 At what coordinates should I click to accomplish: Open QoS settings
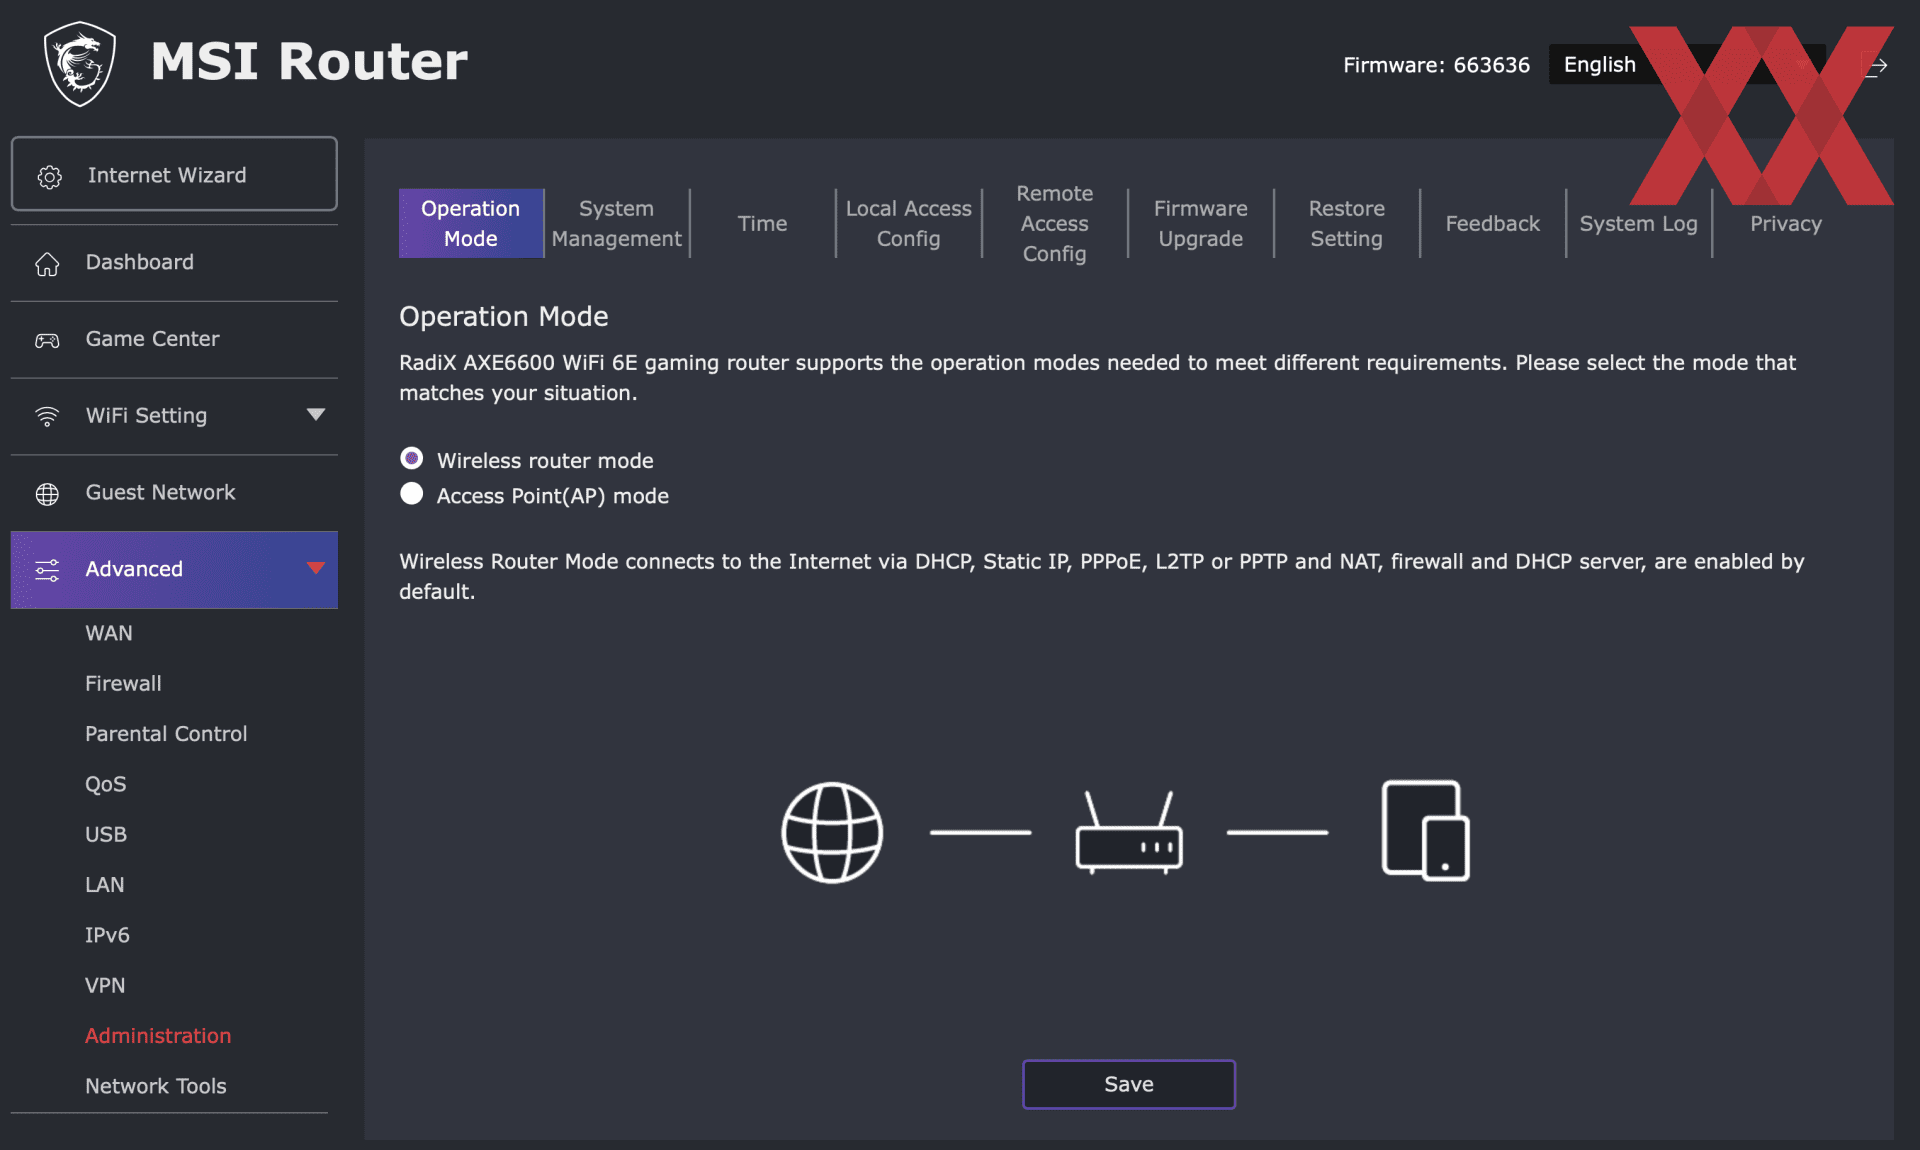point(105,784)
